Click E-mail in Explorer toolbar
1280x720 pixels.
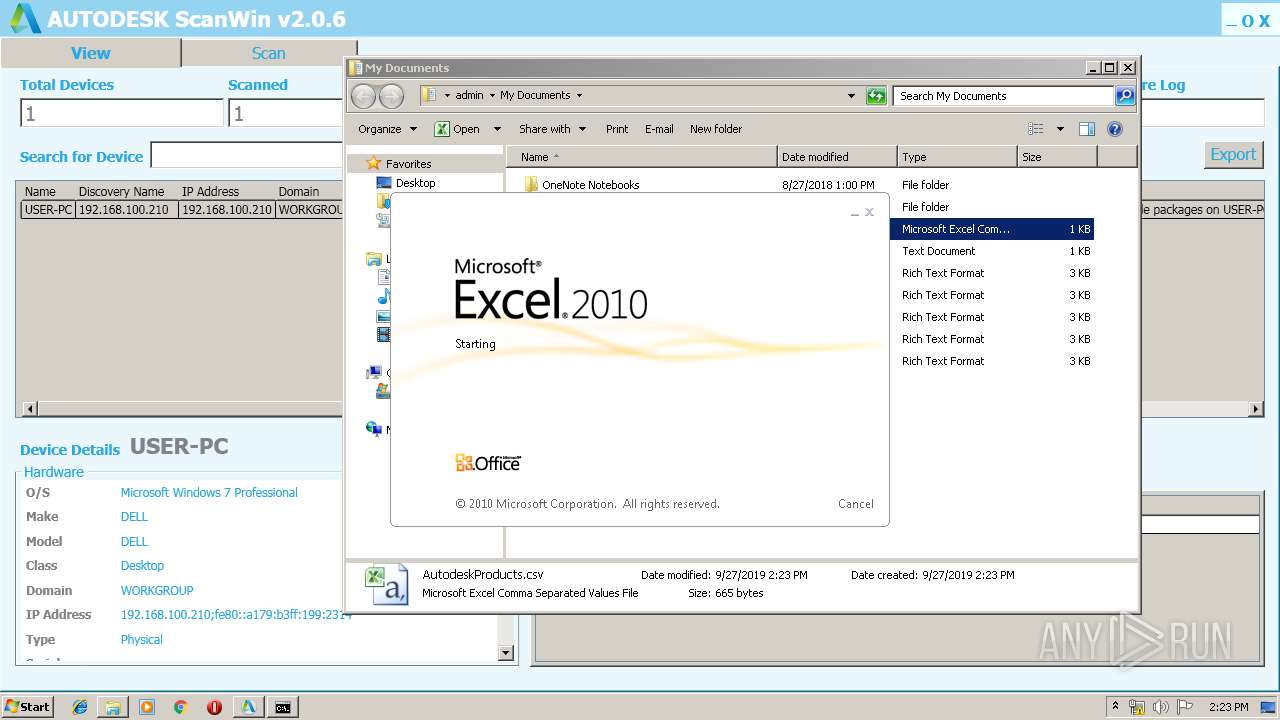click(x=659, y=129)
